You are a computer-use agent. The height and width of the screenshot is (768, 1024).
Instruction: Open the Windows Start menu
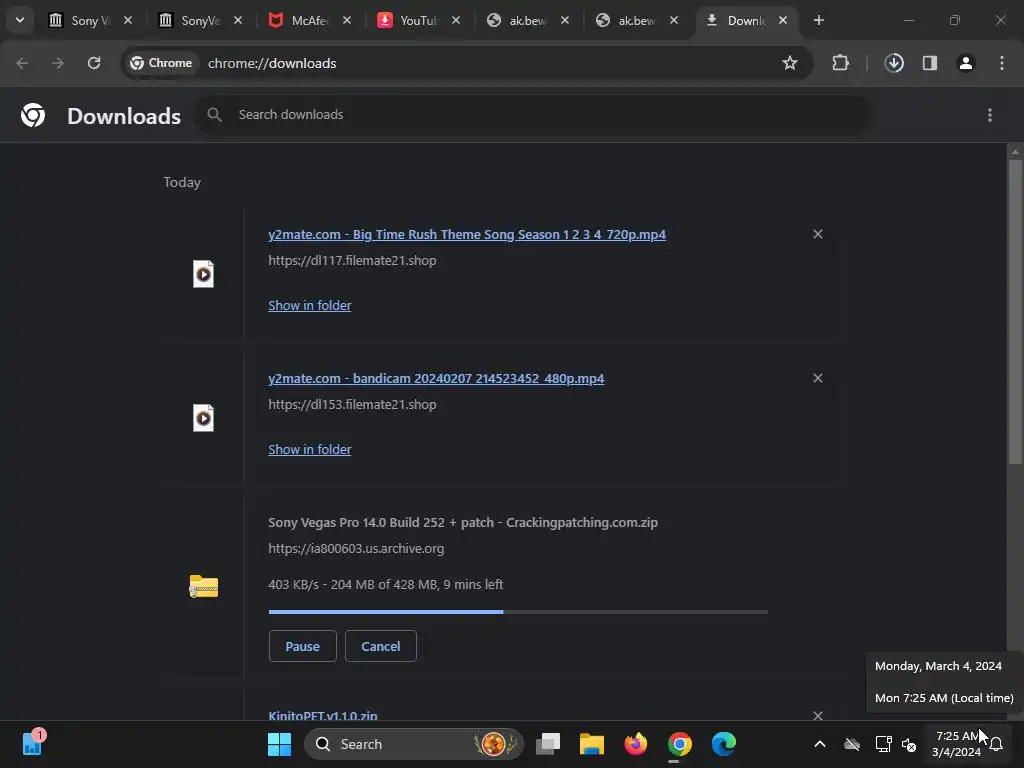[280, 744]
